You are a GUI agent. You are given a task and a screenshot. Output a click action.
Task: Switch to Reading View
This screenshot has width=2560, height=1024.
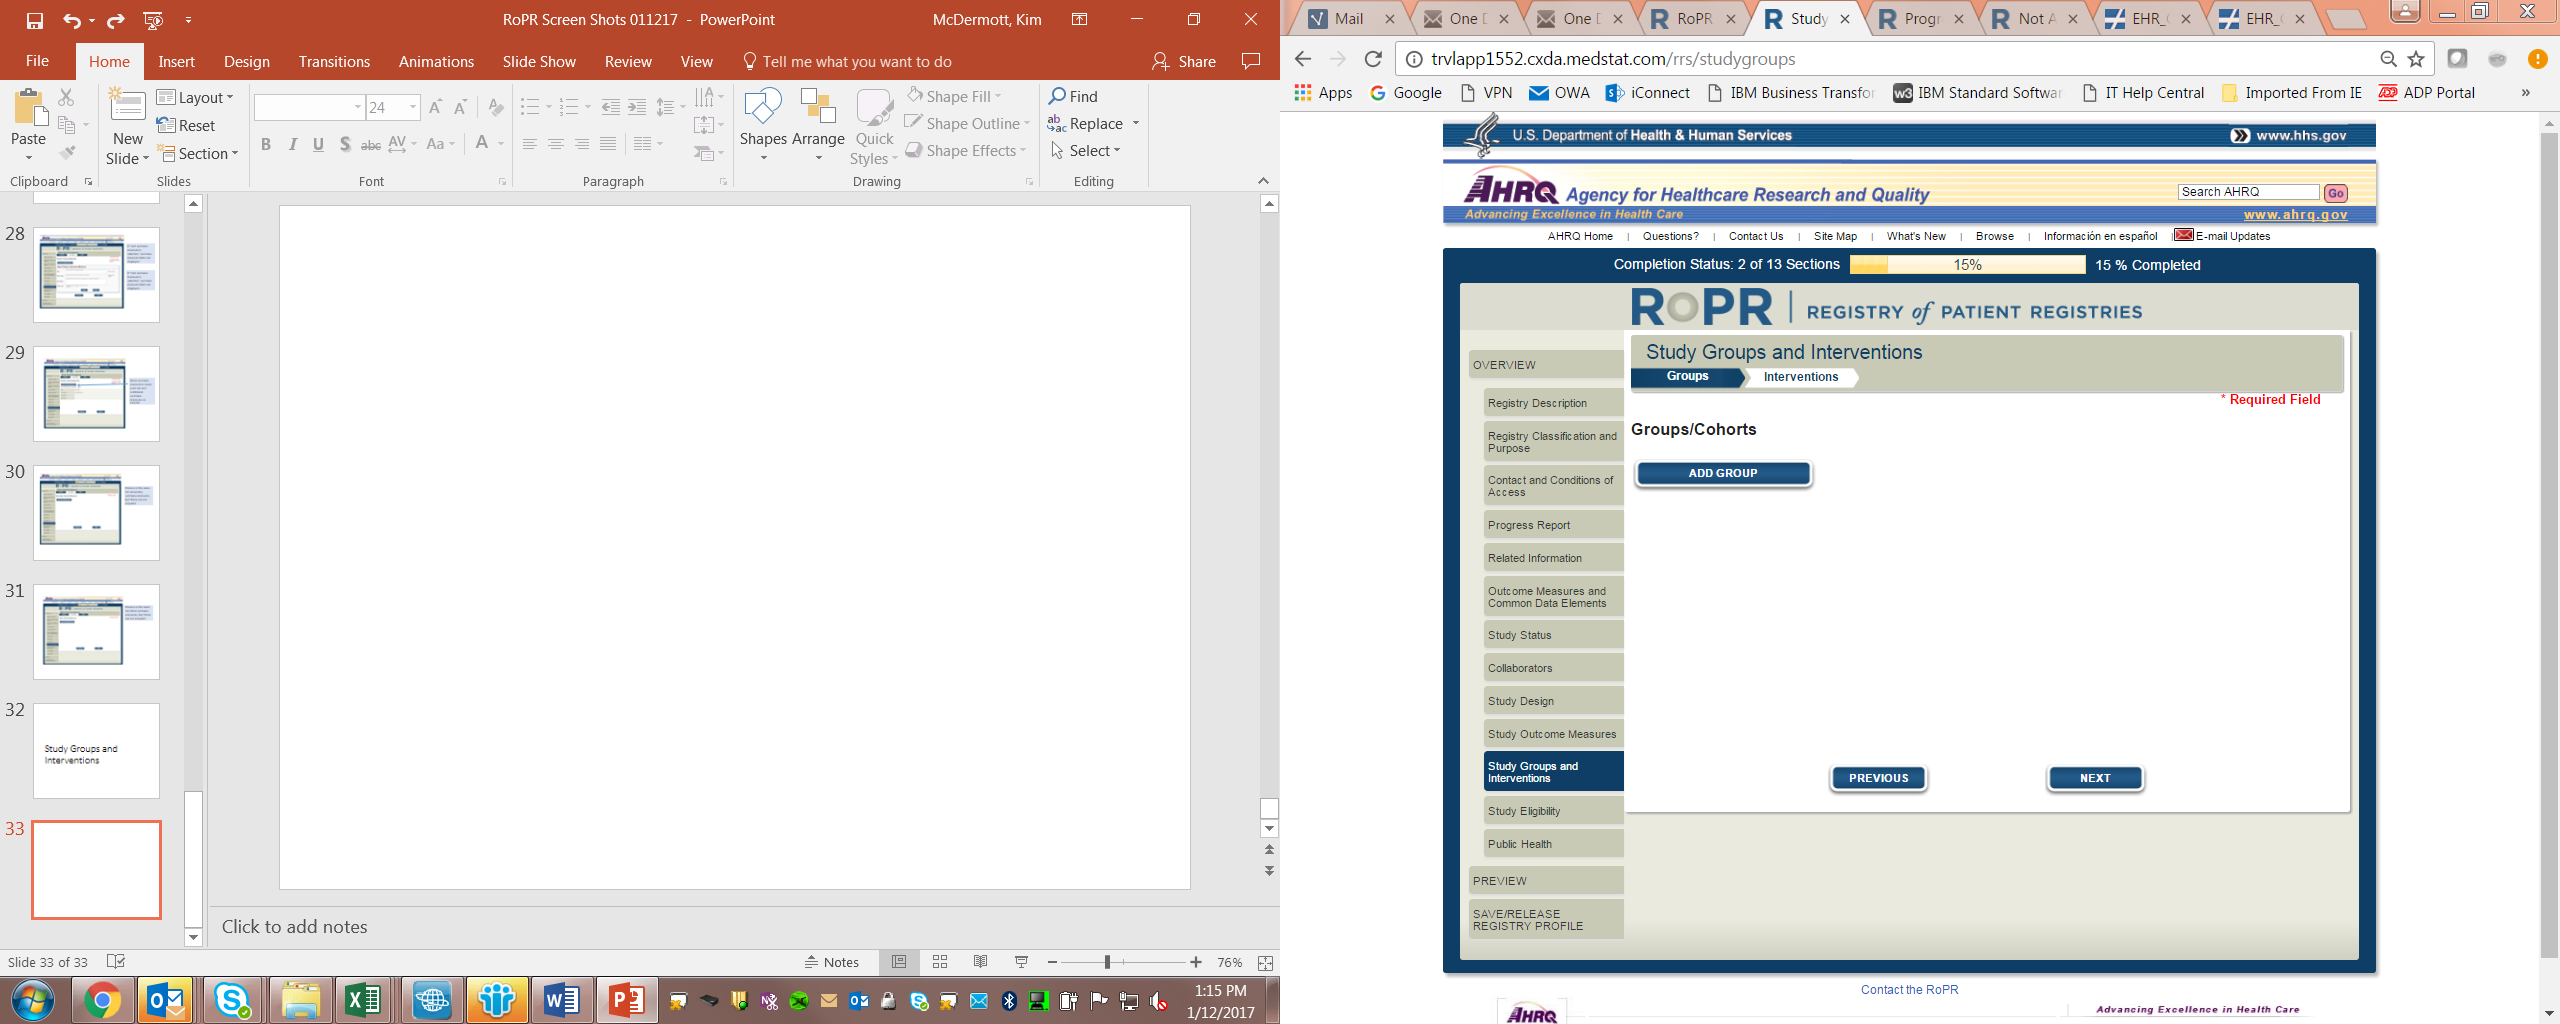pyautogui.click(x=980, y=962)
